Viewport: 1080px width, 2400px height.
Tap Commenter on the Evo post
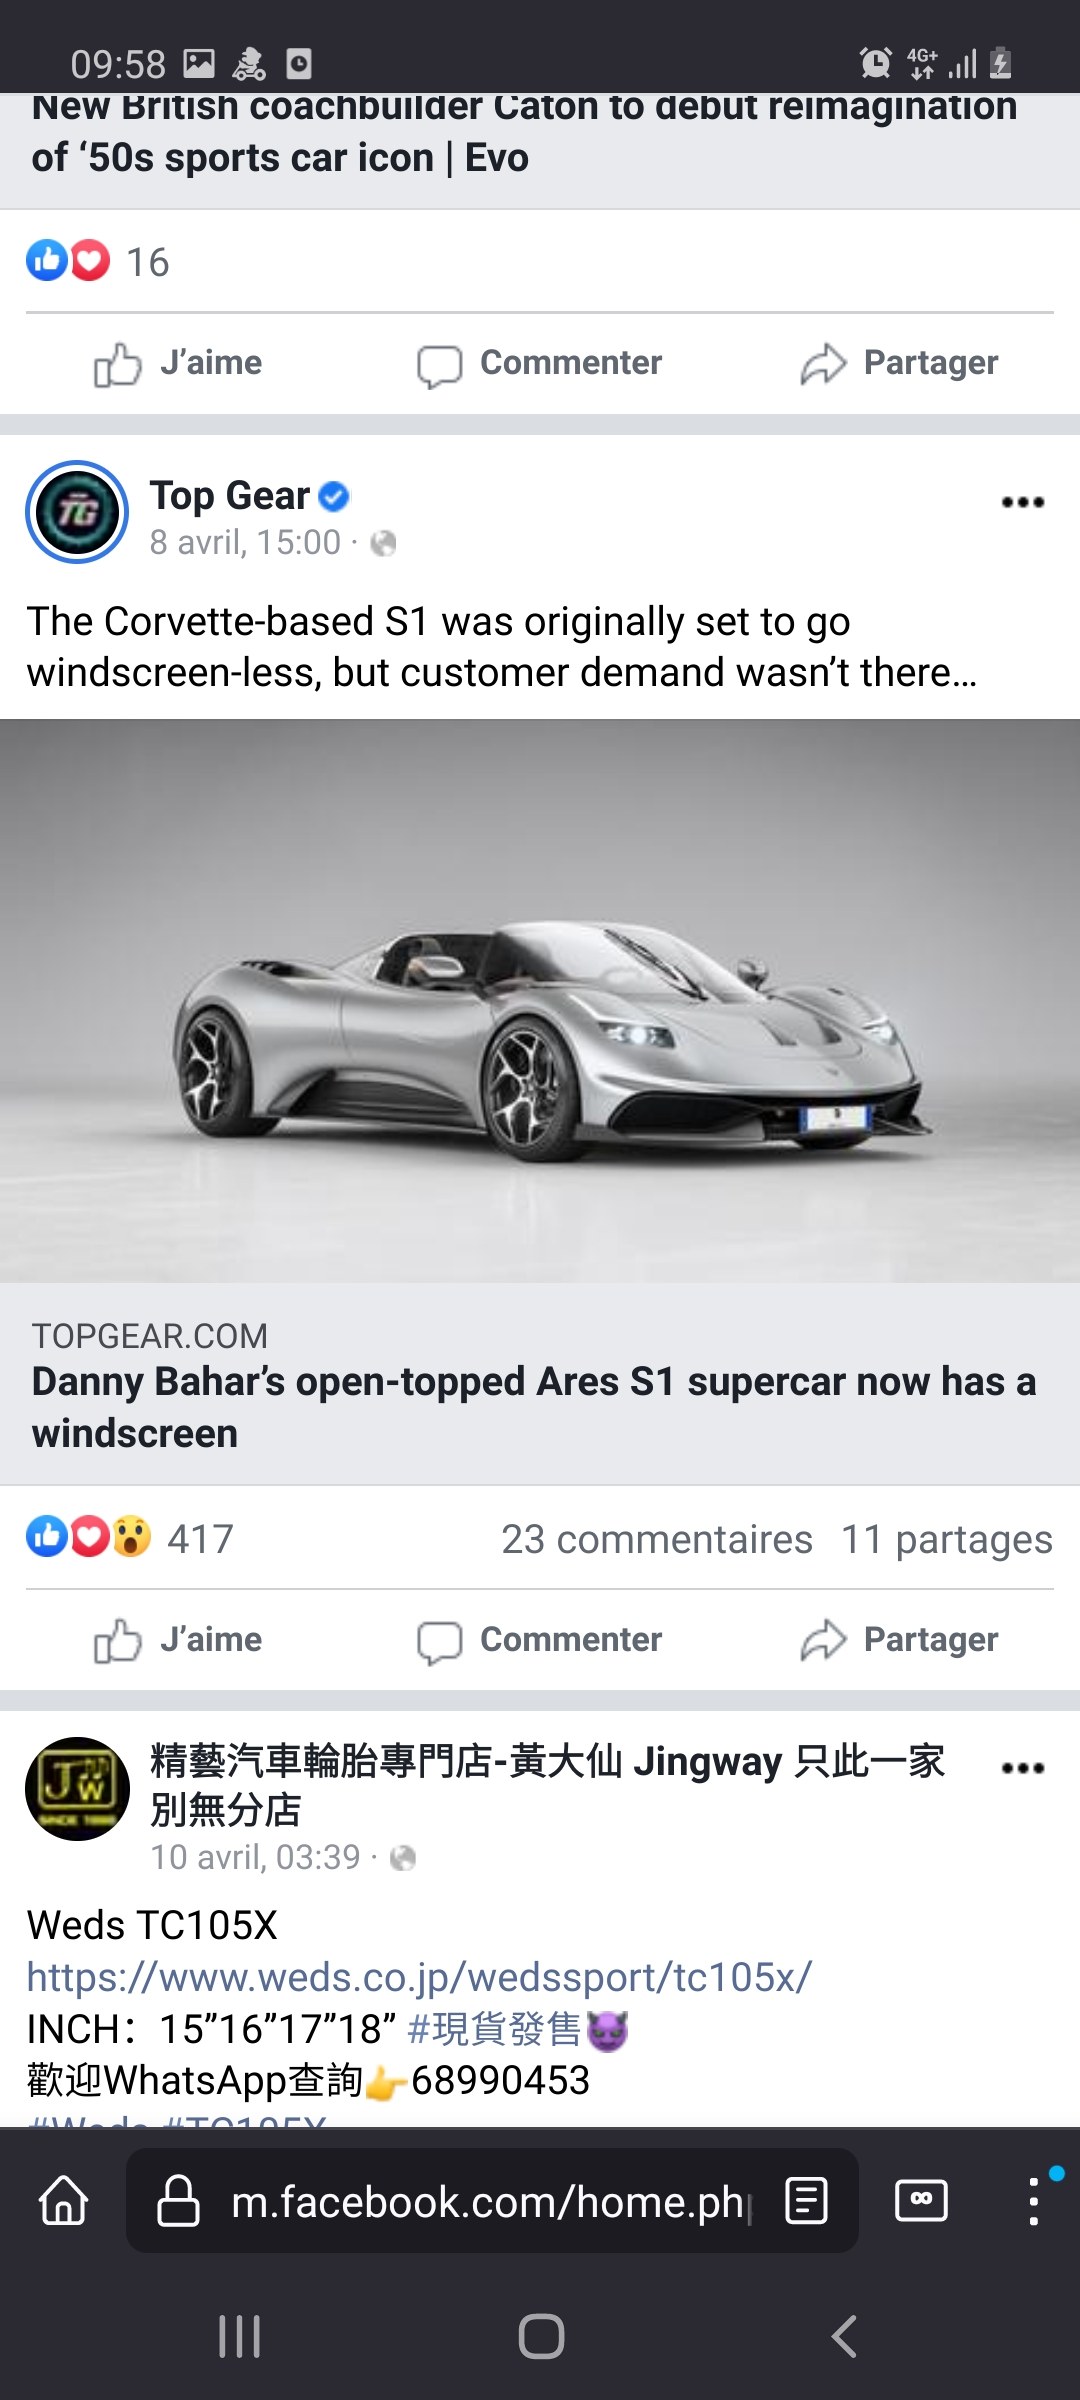click(540, 363)
